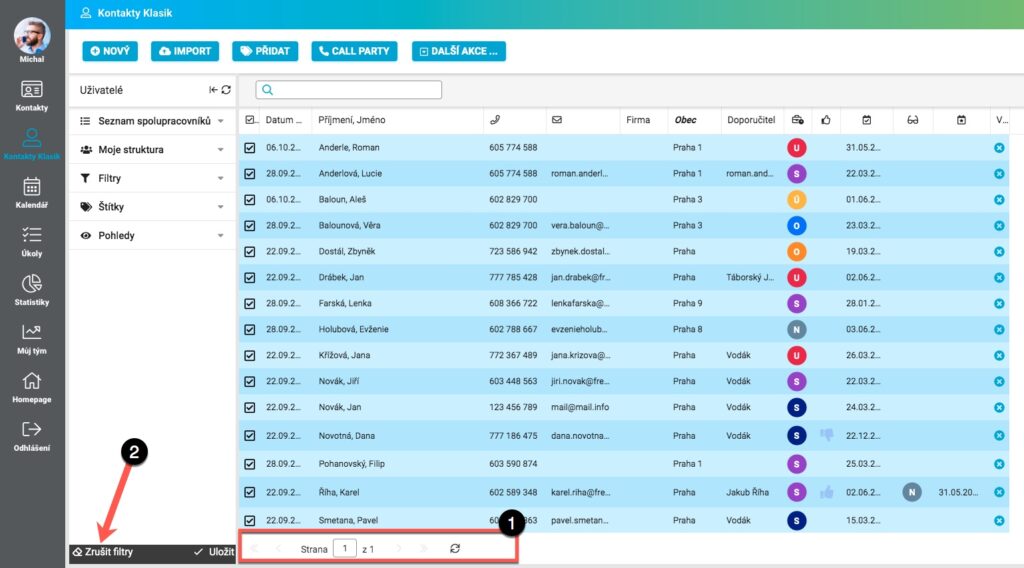Screen dimensions: 1024x568
Task: Open the DALŠÍ AKCE dropdown button
Action: pyautogui.click(x=458, y=51)
